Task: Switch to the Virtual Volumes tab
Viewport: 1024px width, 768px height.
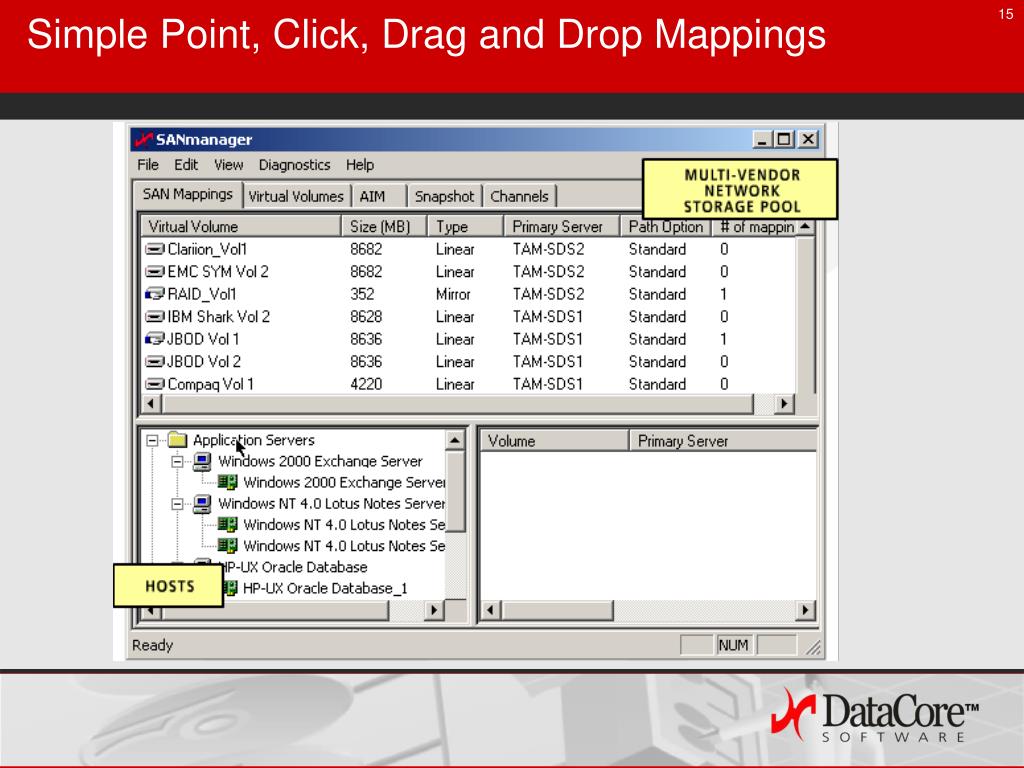Action: pos(296,197)
